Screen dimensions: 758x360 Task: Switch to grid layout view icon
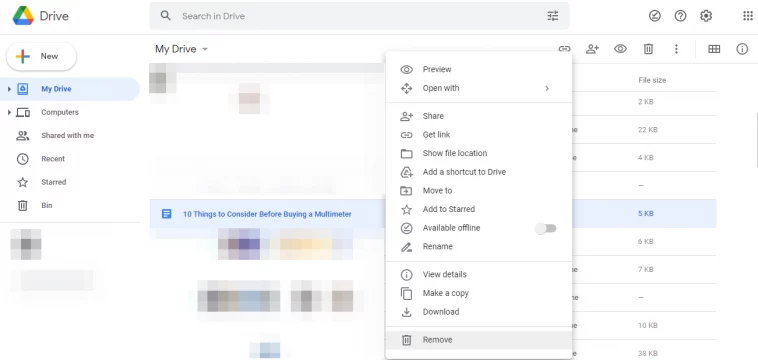714,49
